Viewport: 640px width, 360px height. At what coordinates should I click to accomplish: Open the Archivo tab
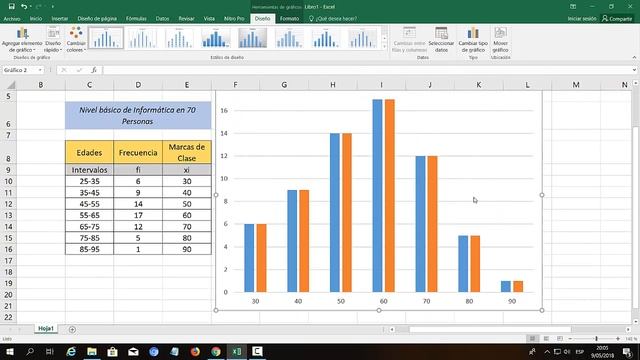12,19
